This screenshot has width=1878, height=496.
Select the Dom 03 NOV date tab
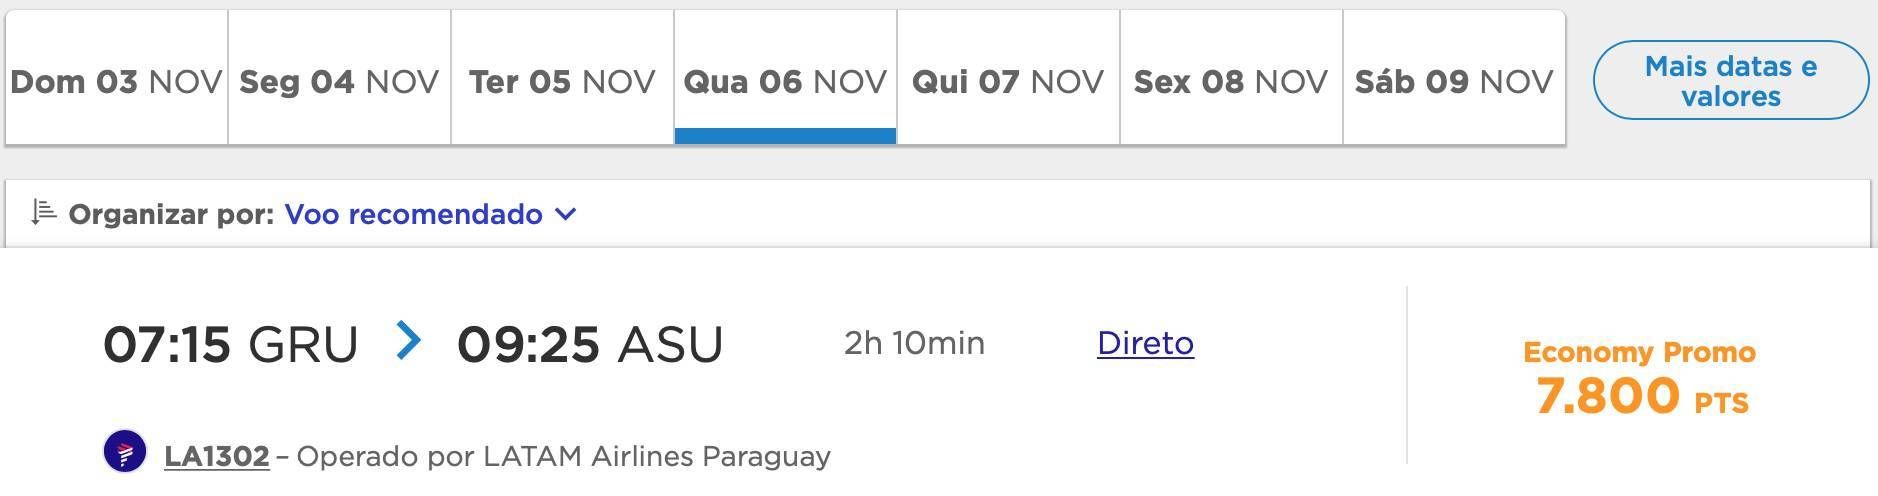116,78
